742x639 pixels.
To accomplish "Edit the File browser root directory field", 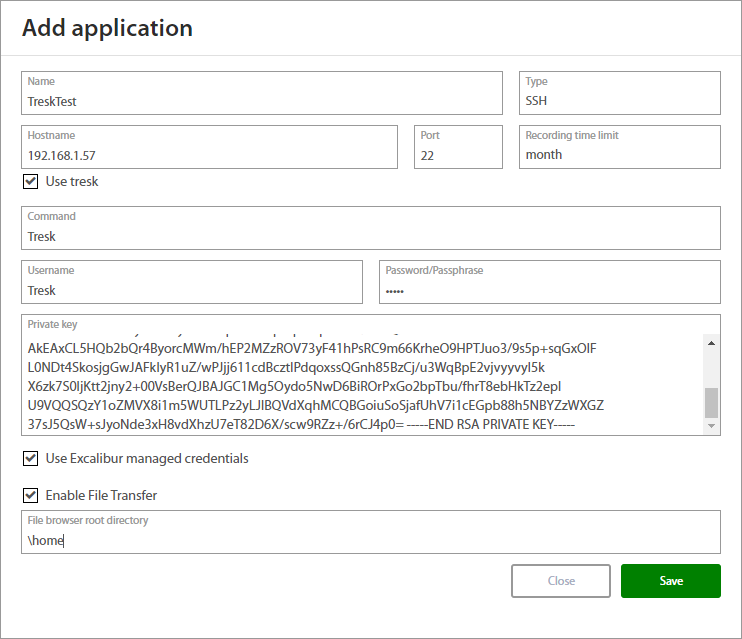I will click(370, 540).
